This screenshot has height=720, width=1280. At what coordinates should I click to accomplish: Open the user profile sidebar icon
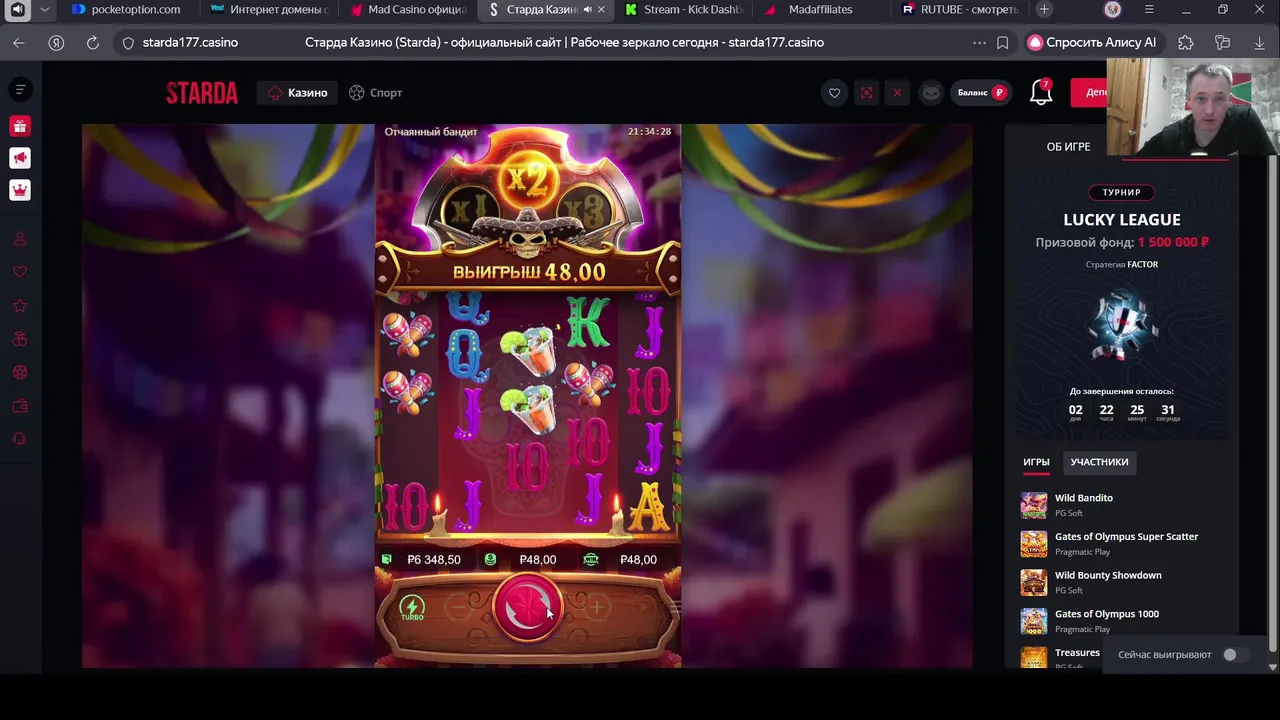(20, 239)
